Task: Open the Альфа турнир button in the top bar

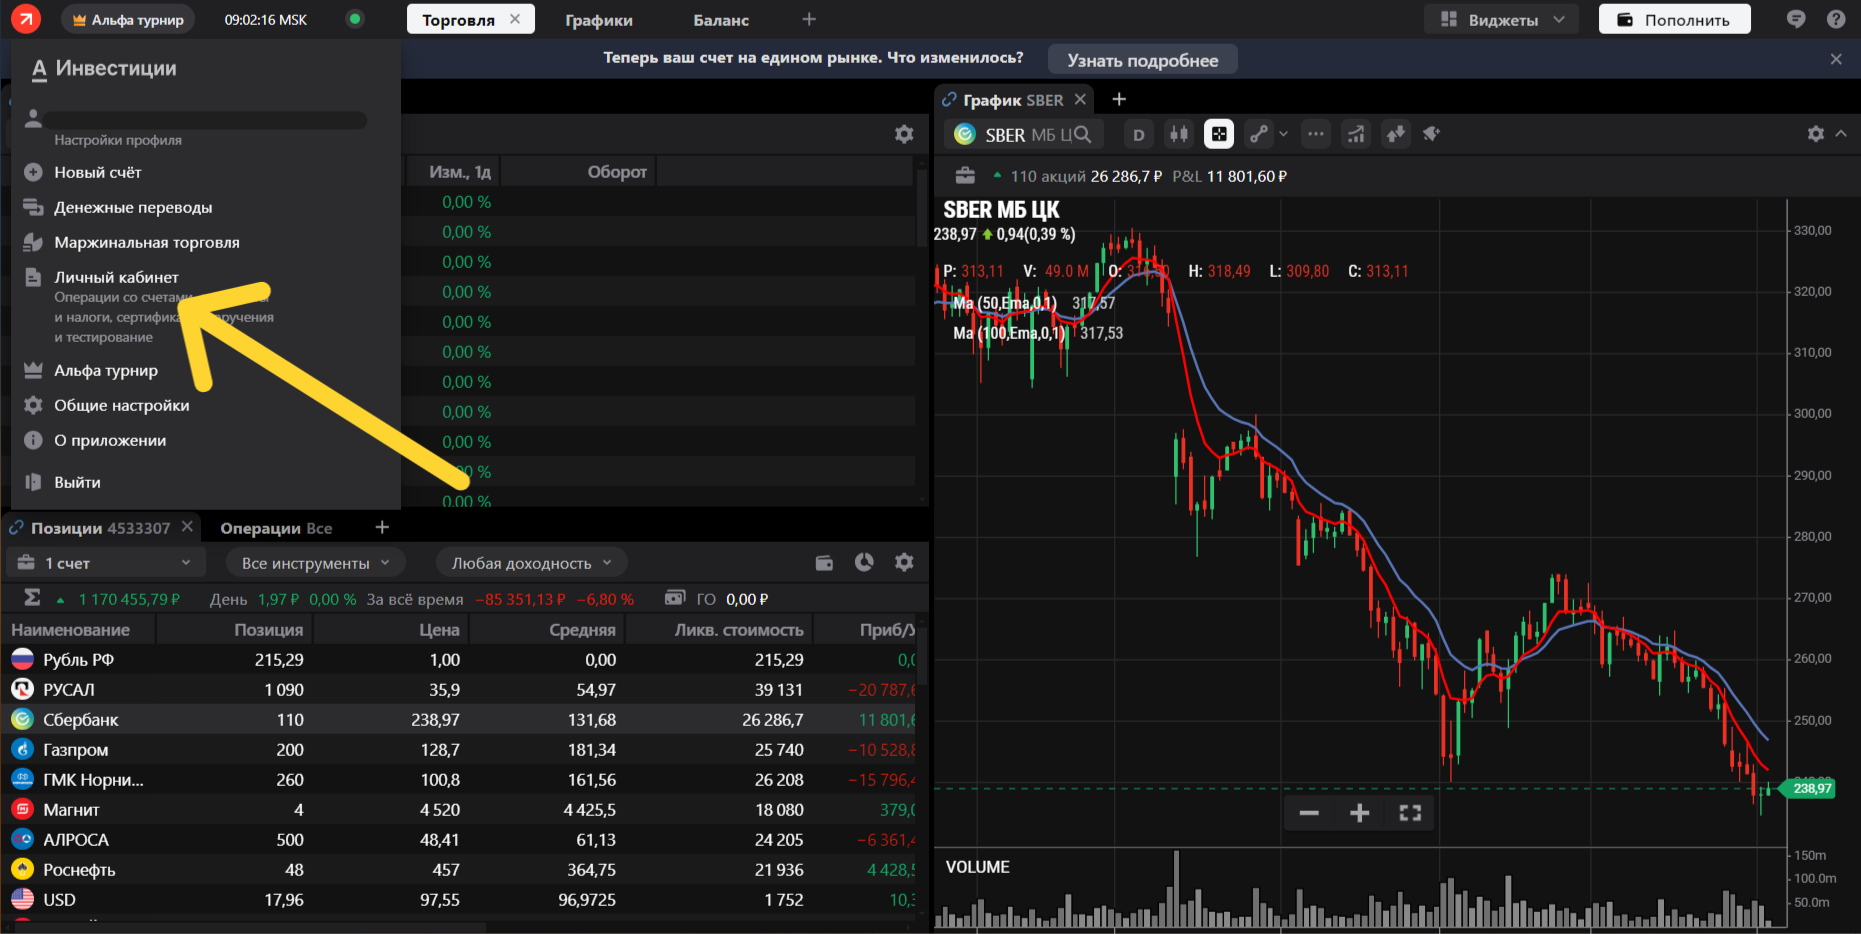Action: 128,19
